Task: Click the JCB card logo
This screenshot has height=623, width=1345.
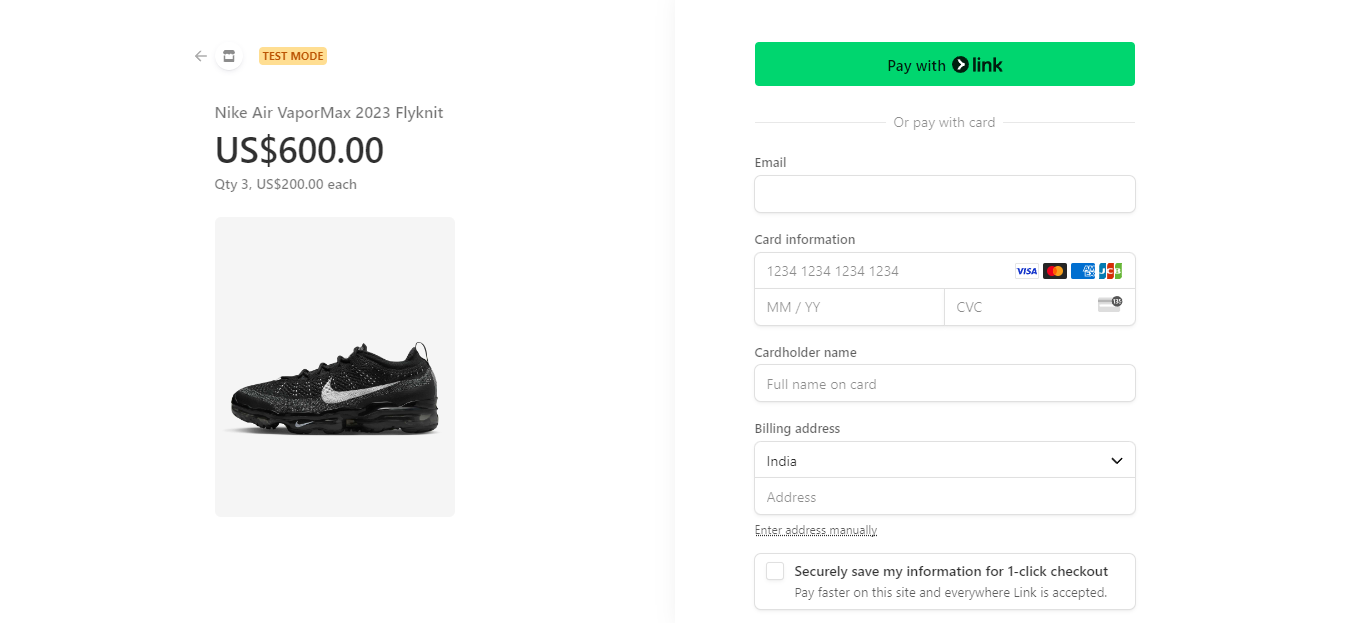Action: coord(1110,271)
